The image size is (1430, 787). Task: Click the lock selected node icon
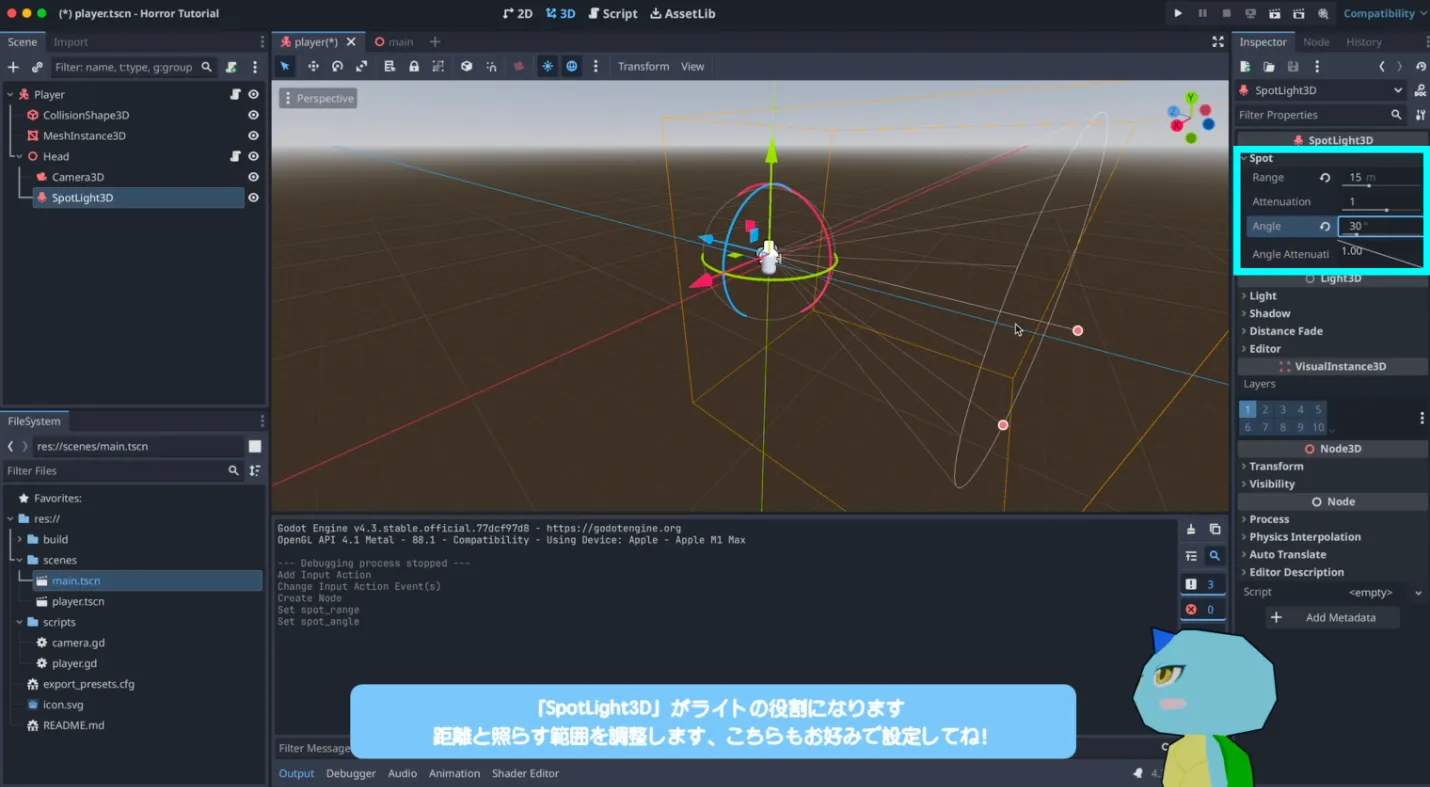(x=414, y=66)
